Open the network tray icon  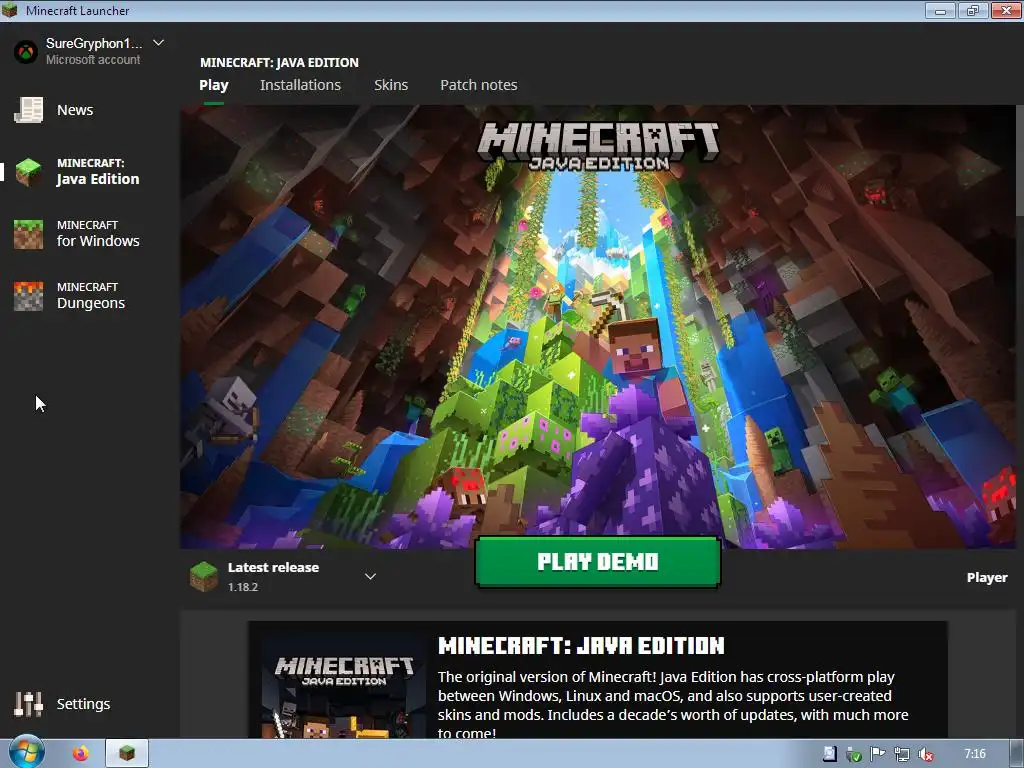(x=901, y=754)
